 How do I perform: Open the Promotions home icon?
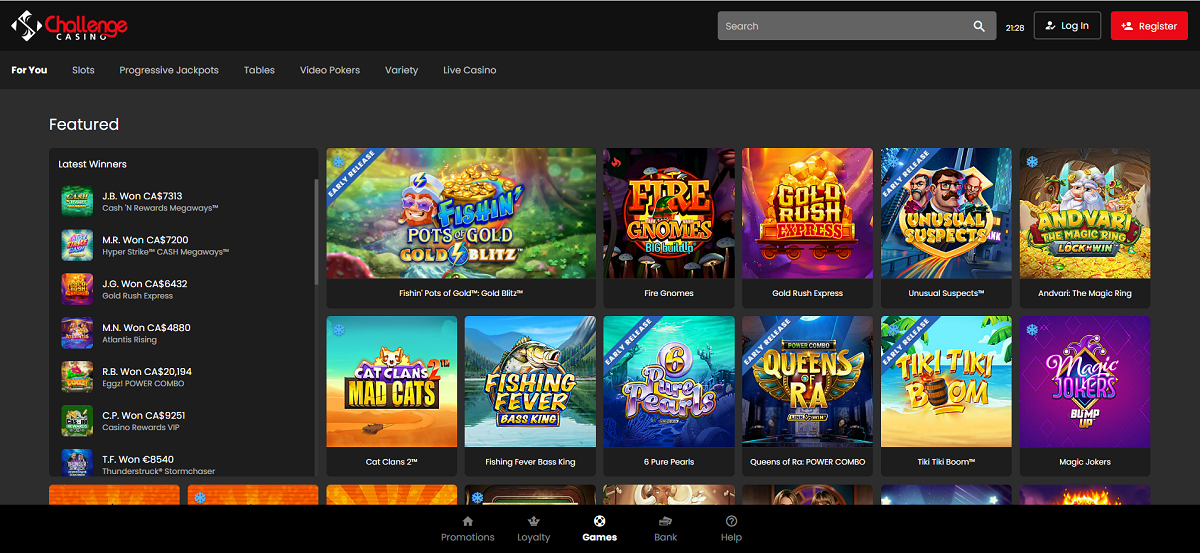468,521
